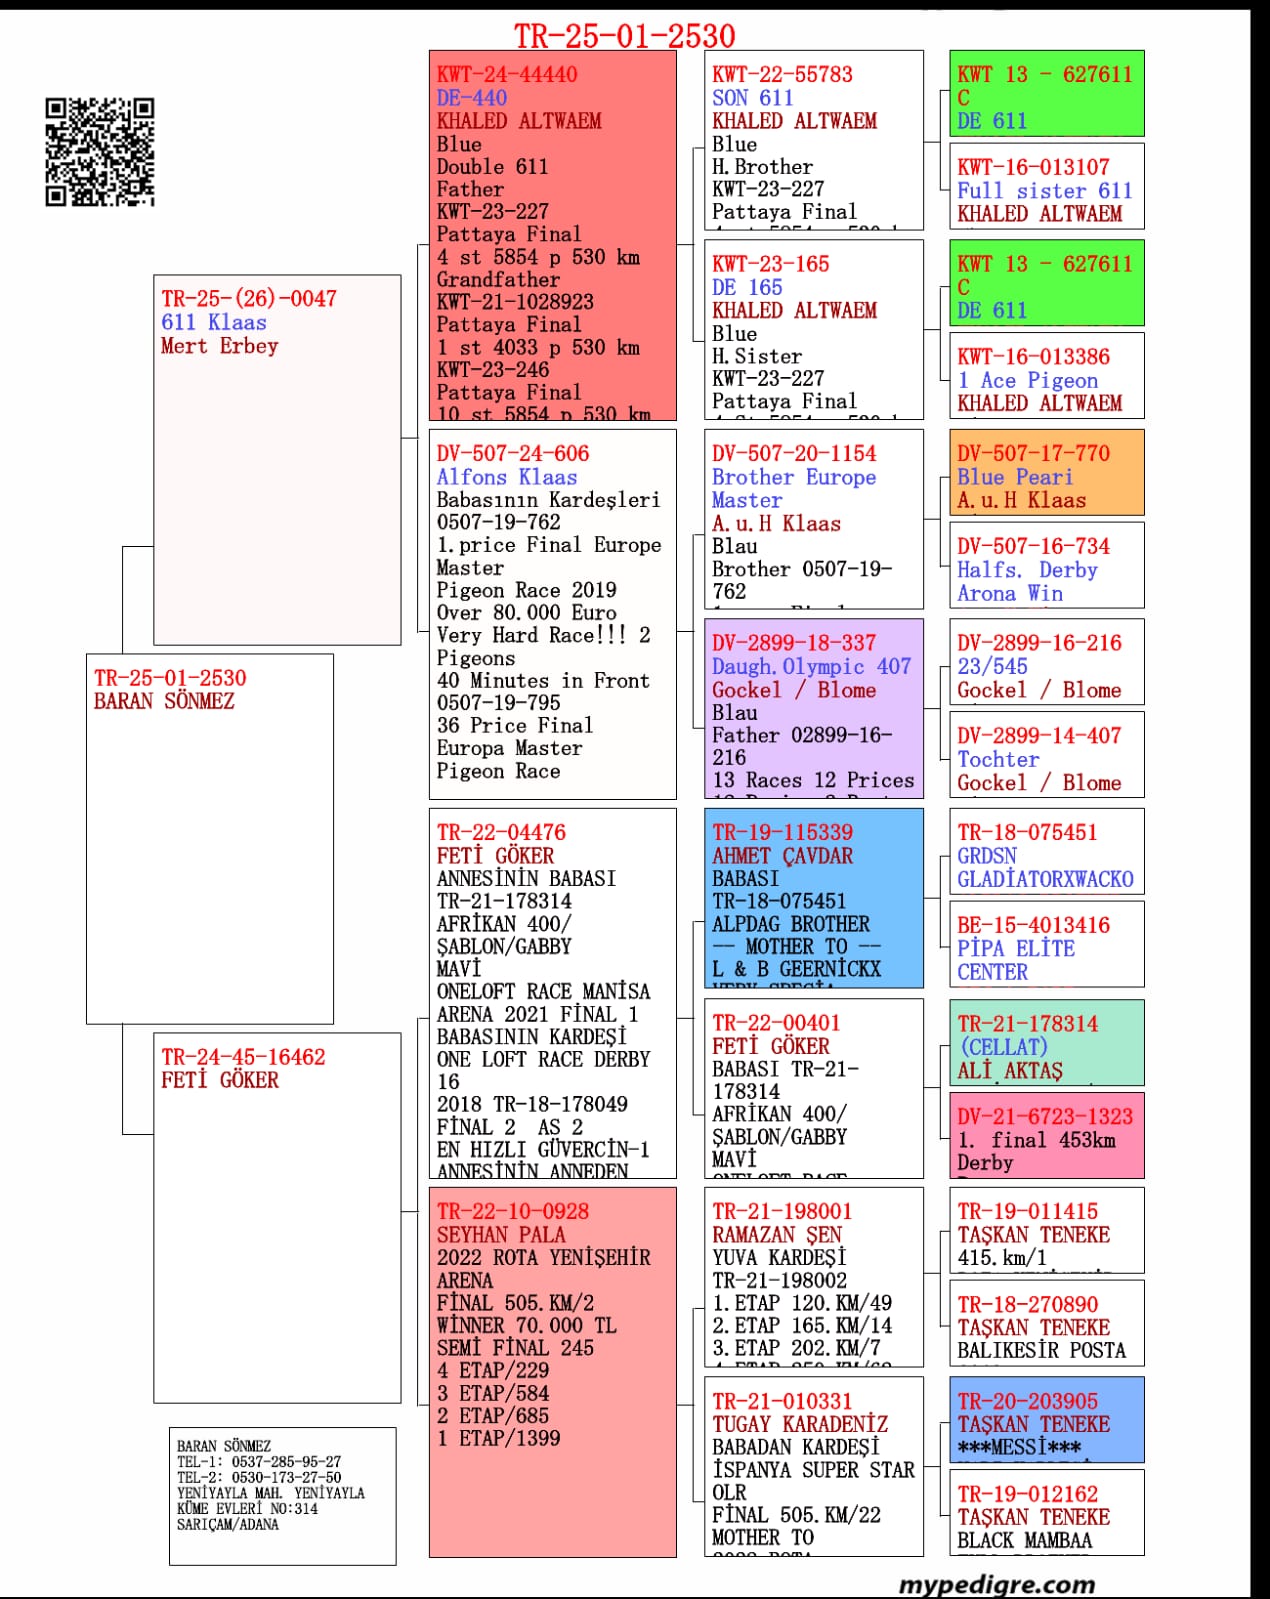This screenshot has height=1599, width=1270.
Task: Select the TR-24-45-16462 dam box
Action: 277,1217
